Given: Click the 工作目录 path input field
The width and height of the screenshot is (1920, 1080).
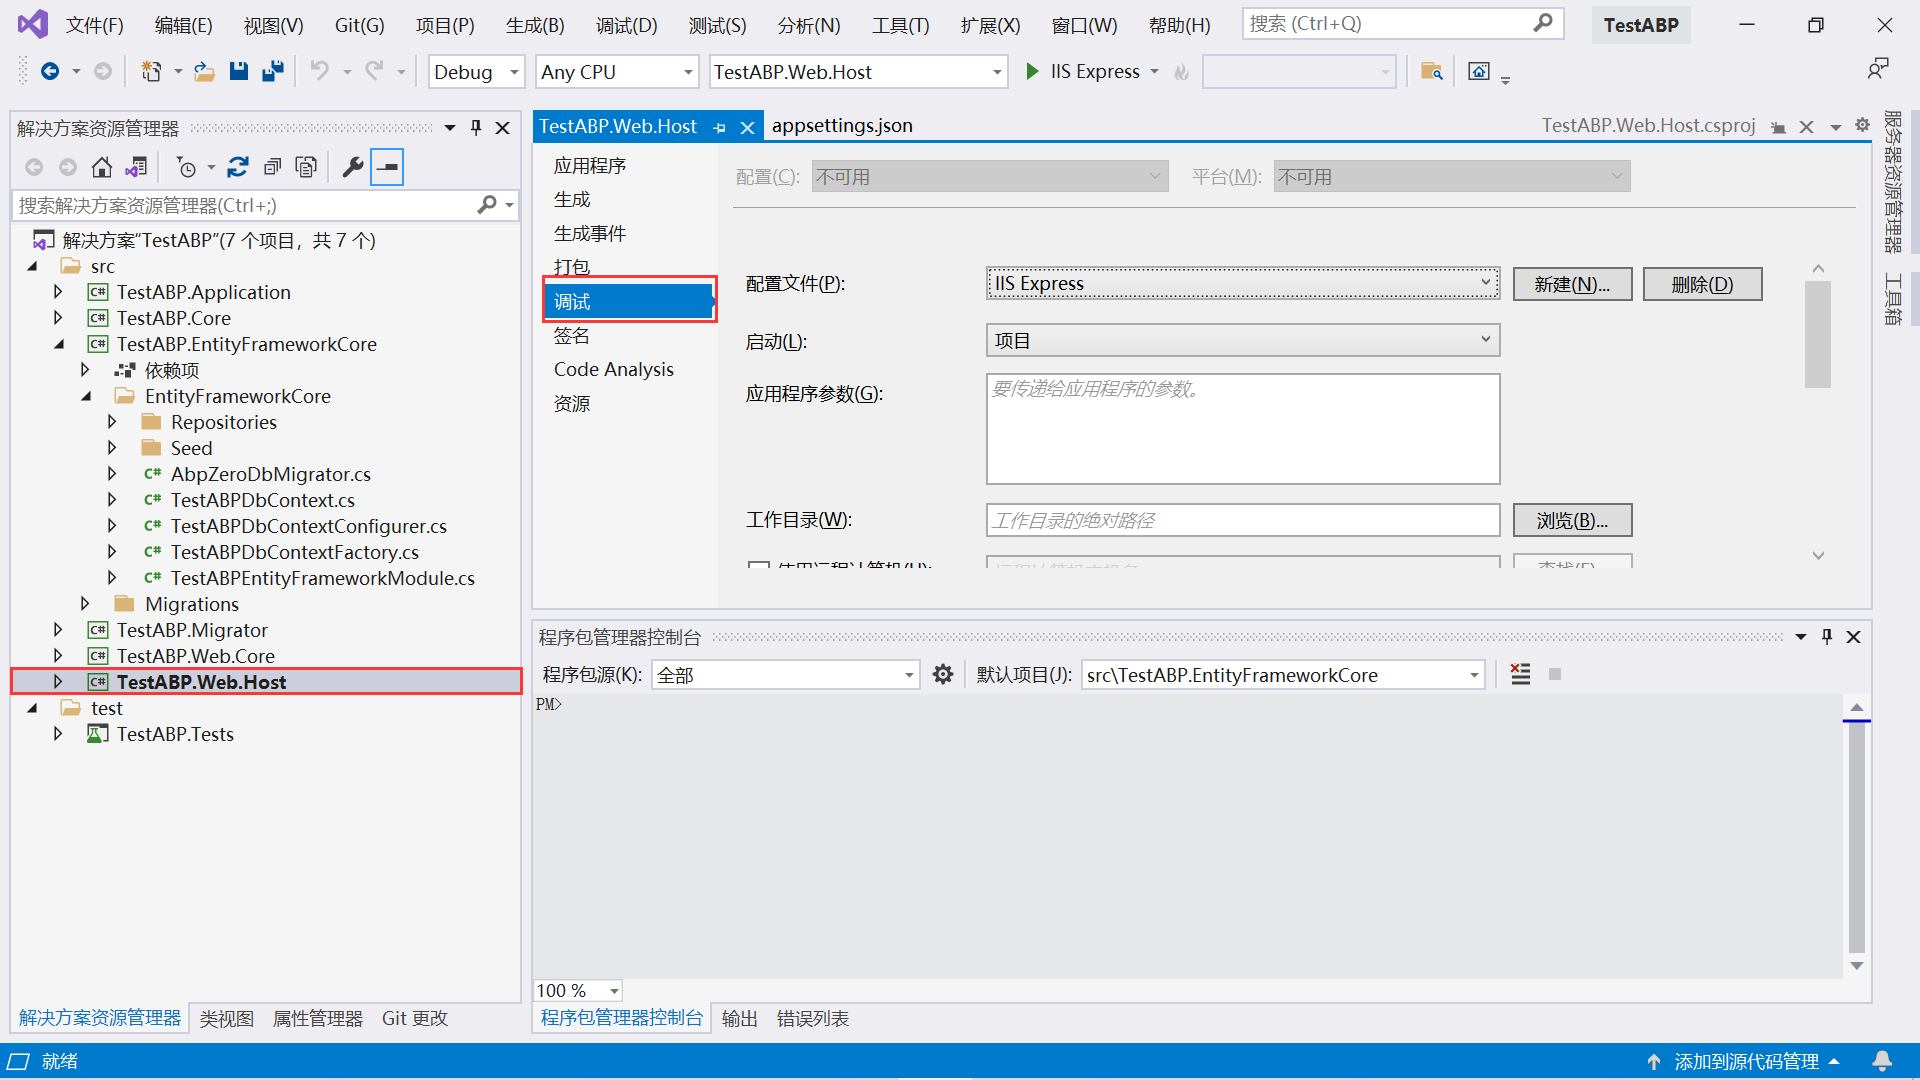Looking at the screenshot, I should pyautogui.click(x=1242, y=520).
